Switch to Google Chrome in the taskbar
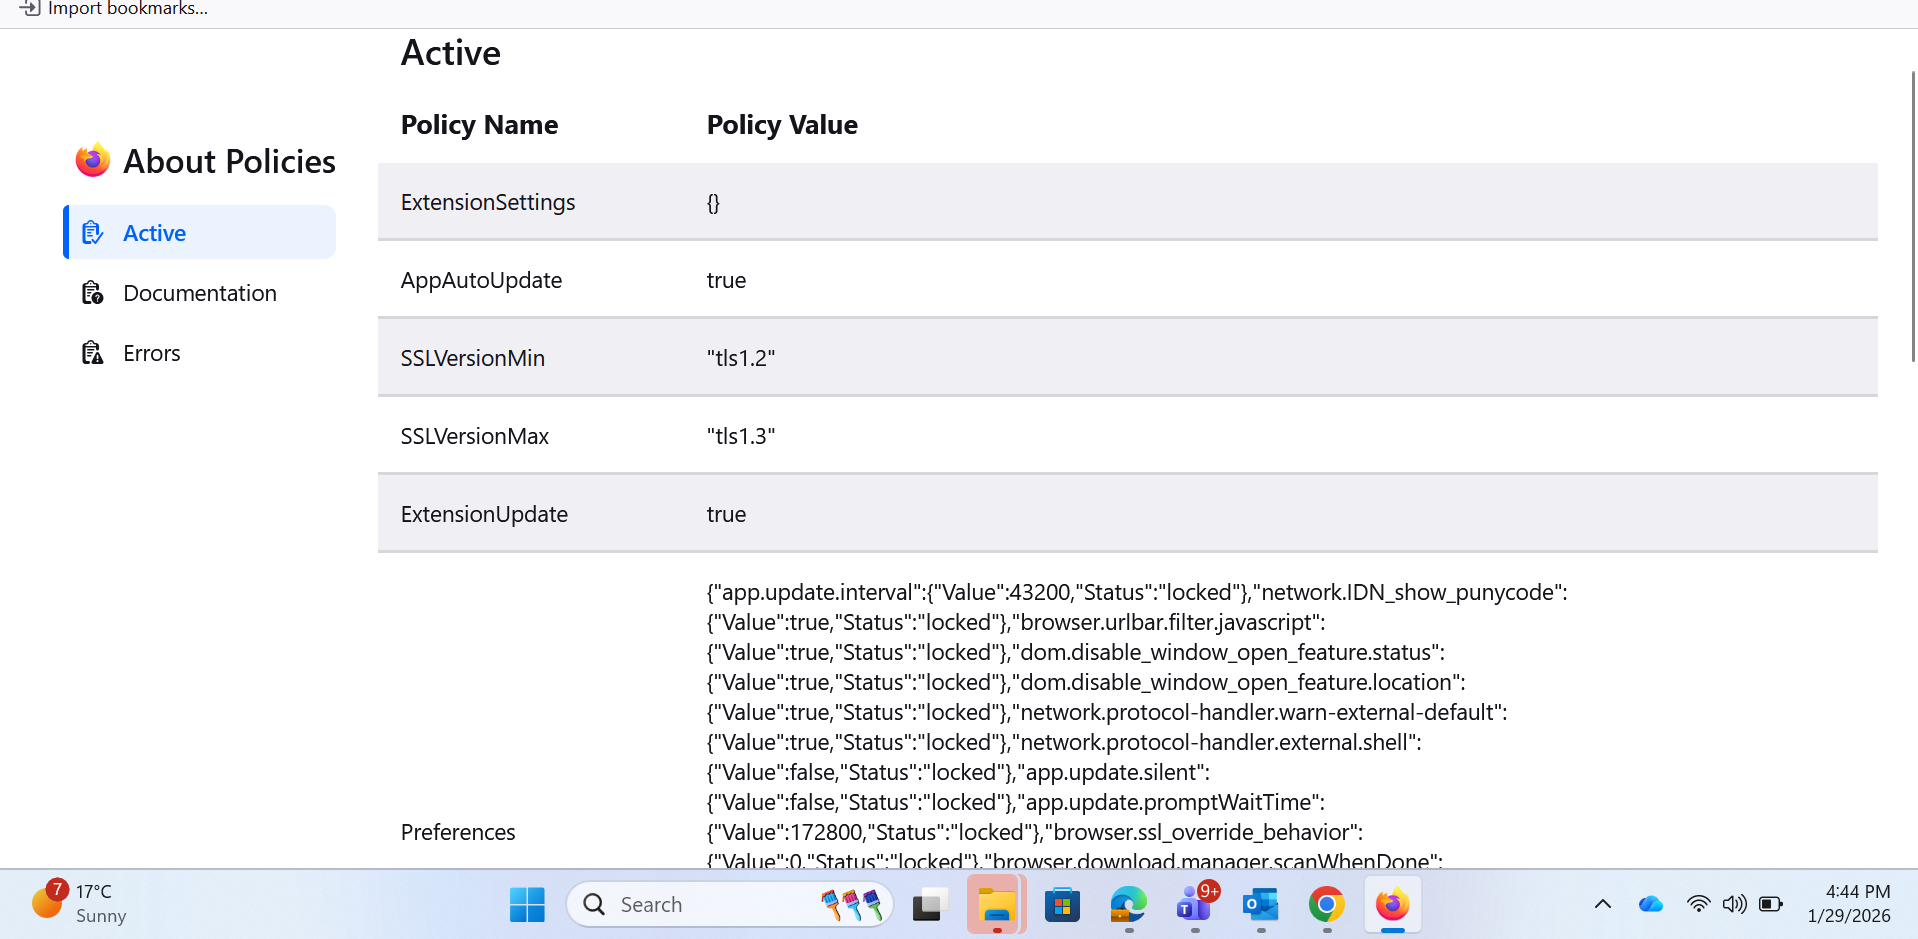 pos(1327,904)
